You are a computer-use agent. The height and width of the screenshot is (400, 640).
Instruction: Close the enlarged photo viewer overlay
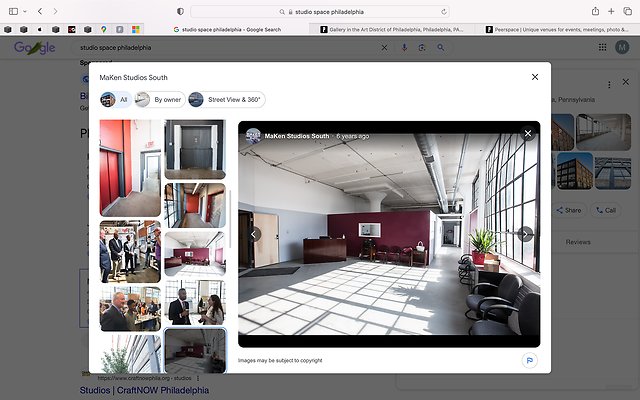[528, 133]
